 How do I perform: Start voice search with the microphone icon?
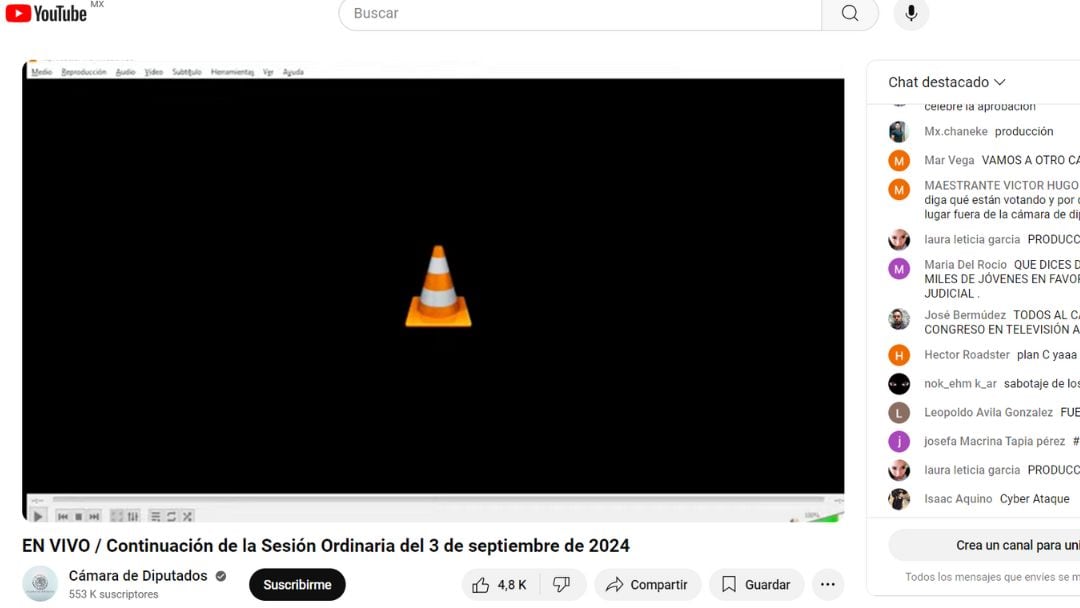911,13
